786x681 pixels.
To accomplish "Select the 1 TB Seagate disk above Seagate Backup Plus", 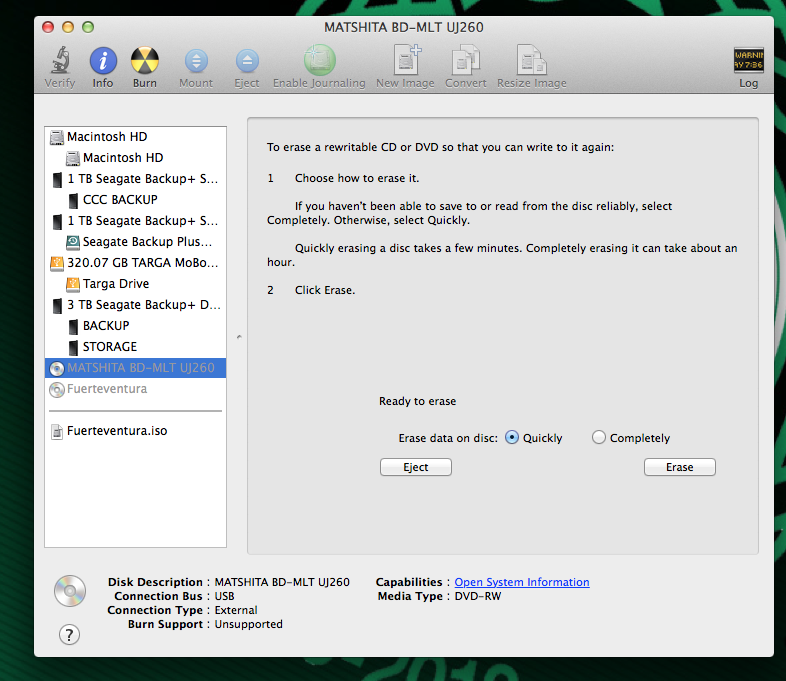I will click(x=135, y=221).
